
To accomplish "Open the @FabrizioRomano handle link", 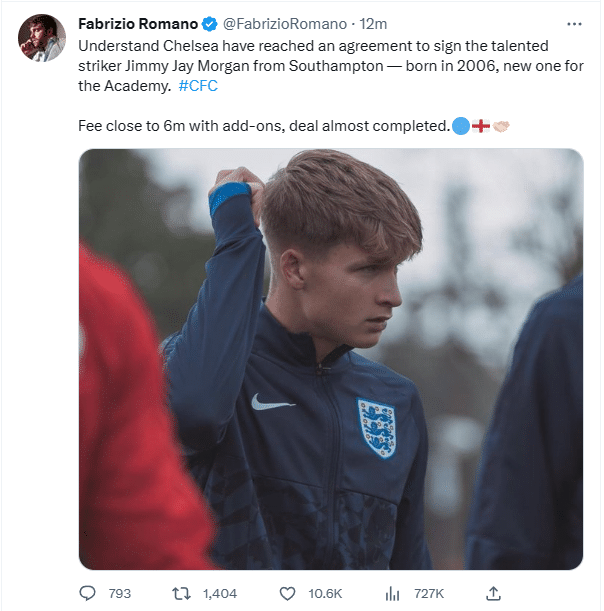I will (x=284, y=23).
